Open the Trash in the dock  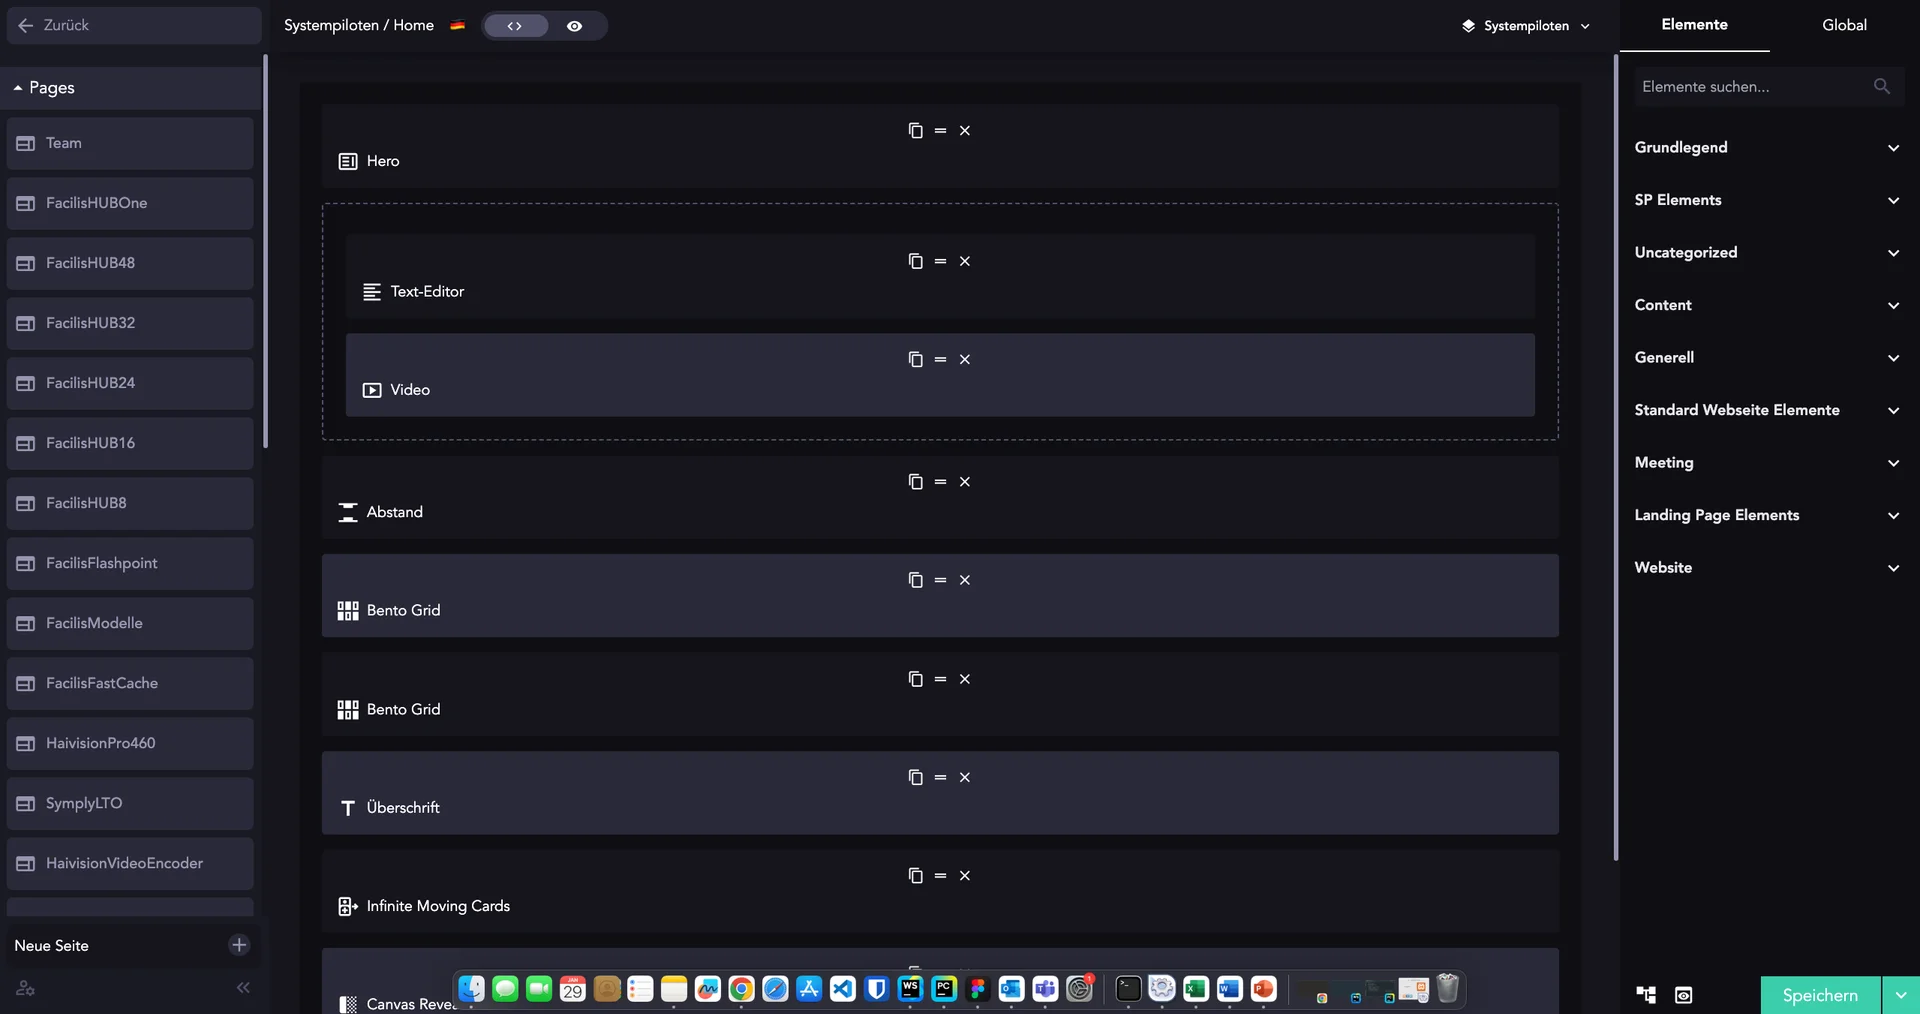coord(1448,989)
